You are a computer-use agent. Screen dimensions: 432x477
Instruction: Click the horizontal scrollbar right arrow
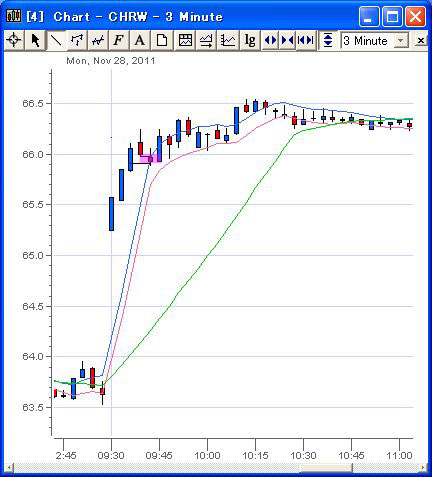(423, 468)
